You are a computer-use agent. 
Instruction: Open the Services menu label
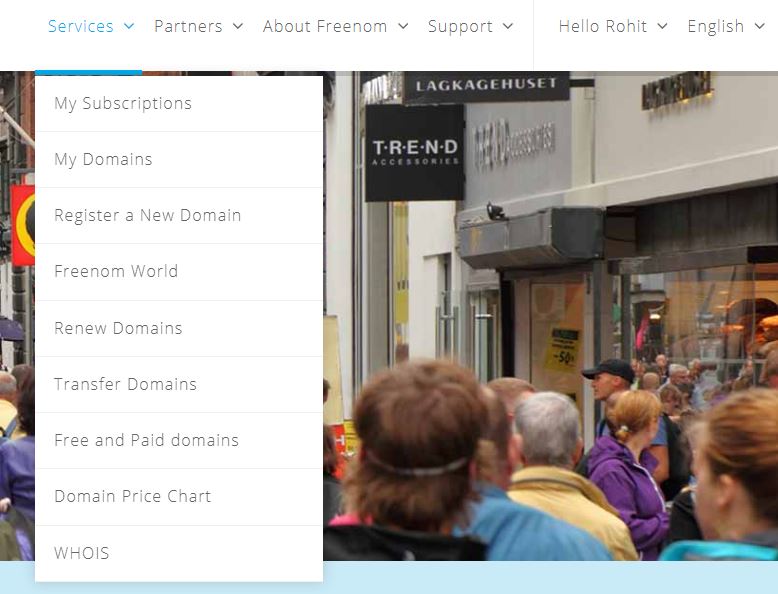[x=80, y=26]
